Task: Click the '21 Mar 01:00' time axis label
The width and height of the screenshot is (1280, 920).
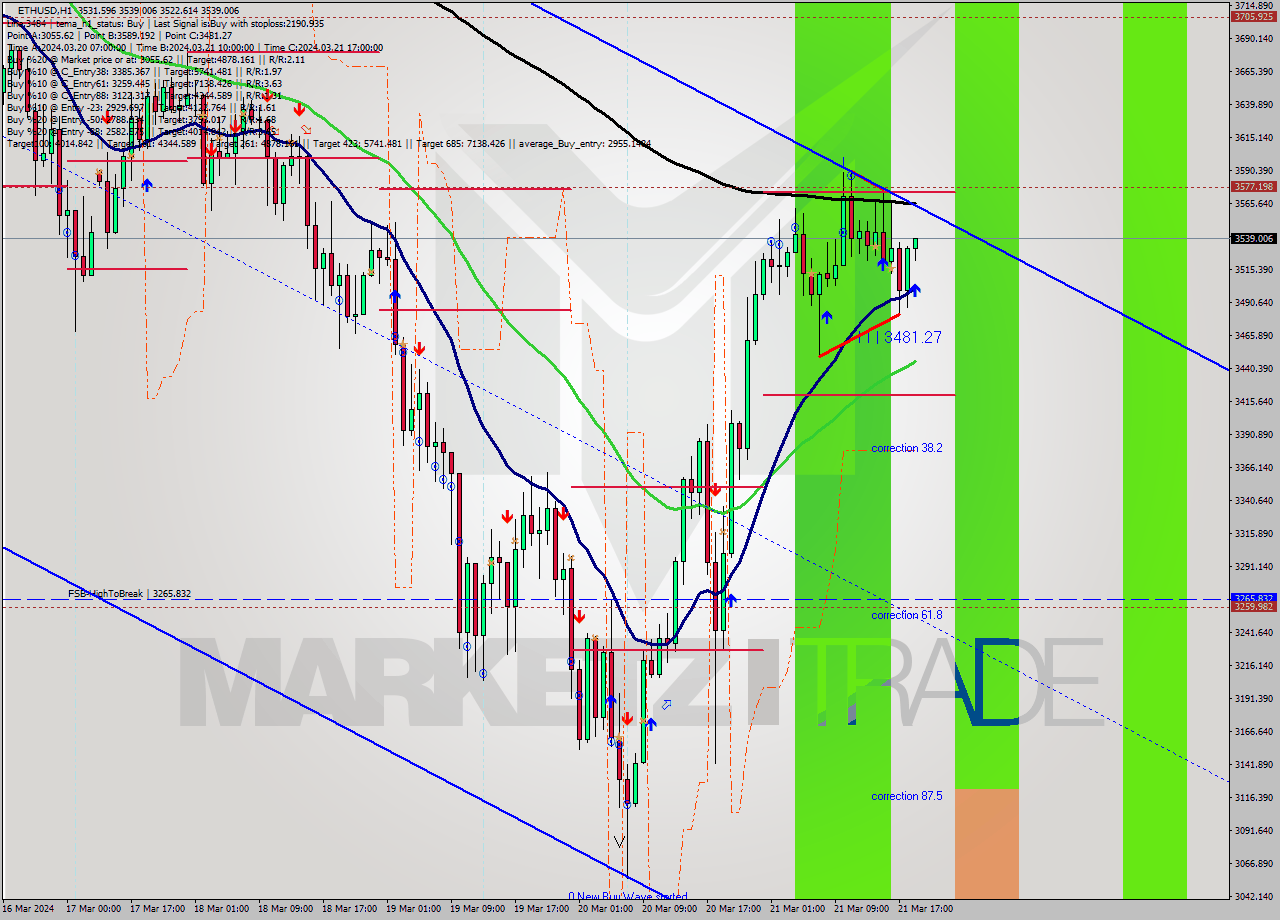Action: click(797, 909)
